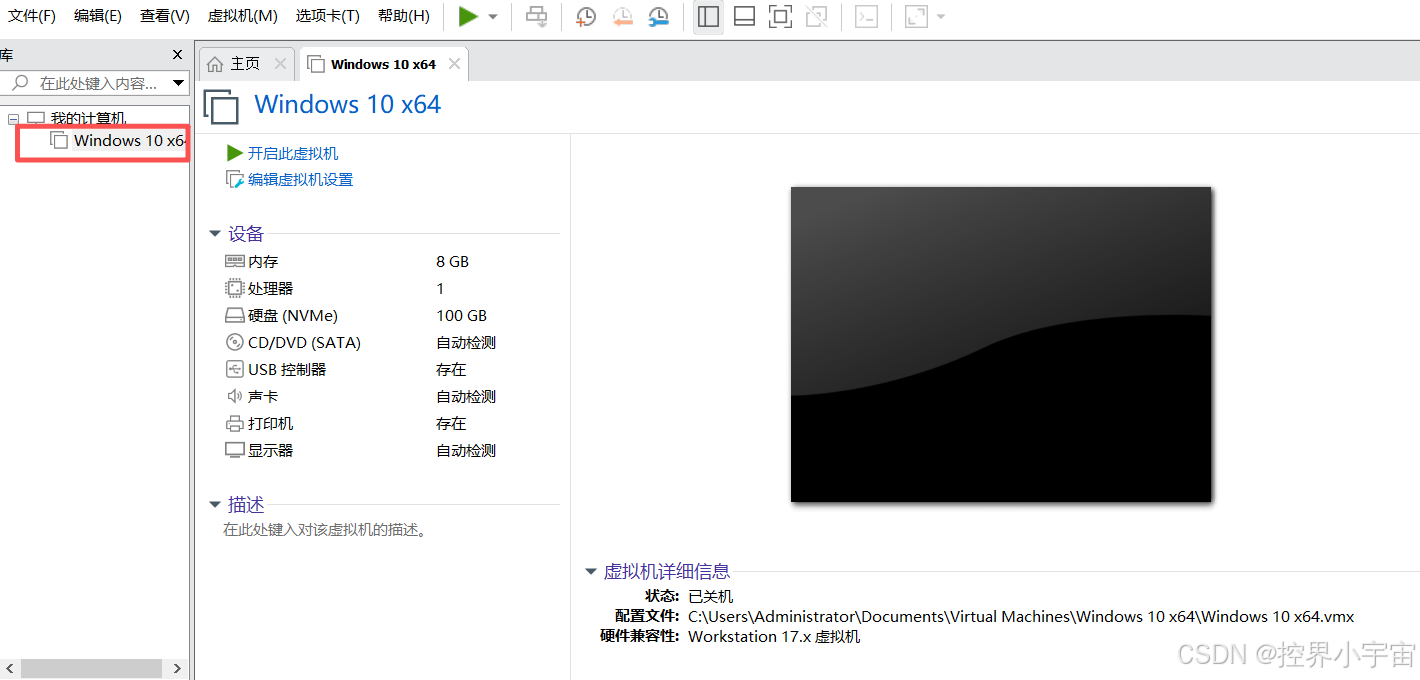Click the library search input field
The image size is (1420, 680).
(x=96, y=83)
